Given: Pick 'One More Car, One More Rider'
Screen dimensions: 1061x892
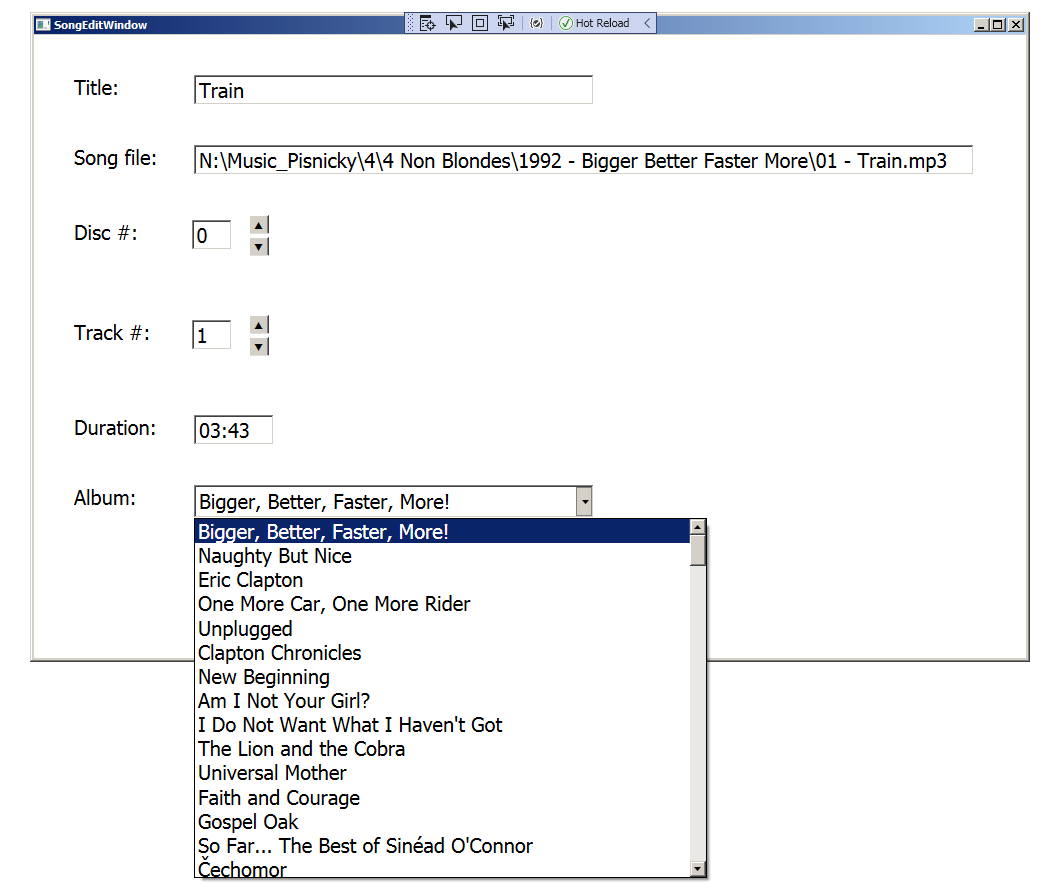Looking at the screenshot, I should 443,604.
